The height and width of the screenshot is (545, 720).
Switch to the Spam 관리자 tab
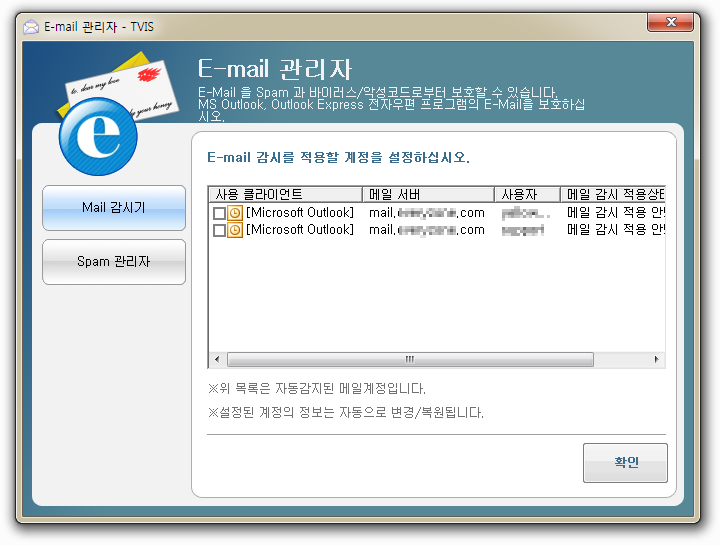[x=114, y=262]
